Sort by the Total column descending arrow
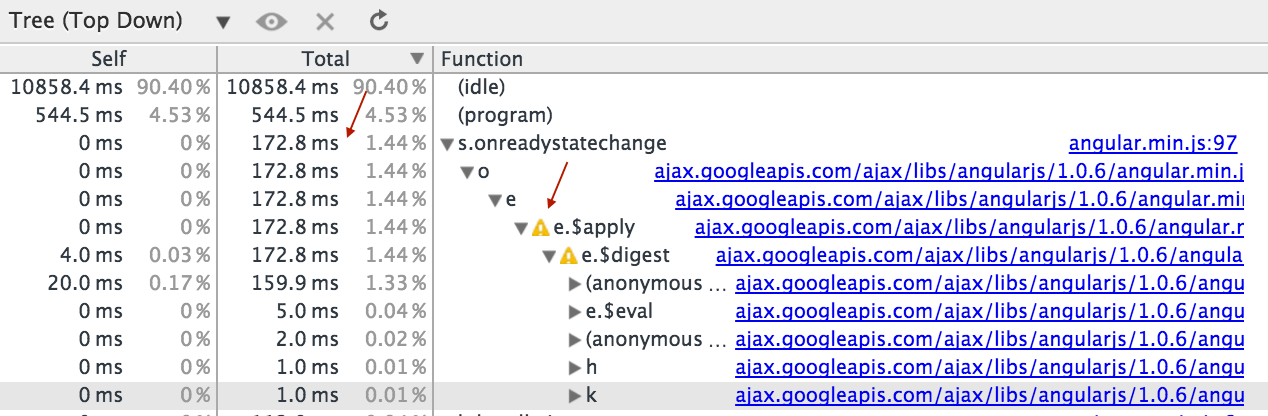Image resolution: width=1268 pixels, height=416 pixels. pyautogui.click(x=417, y=59)
